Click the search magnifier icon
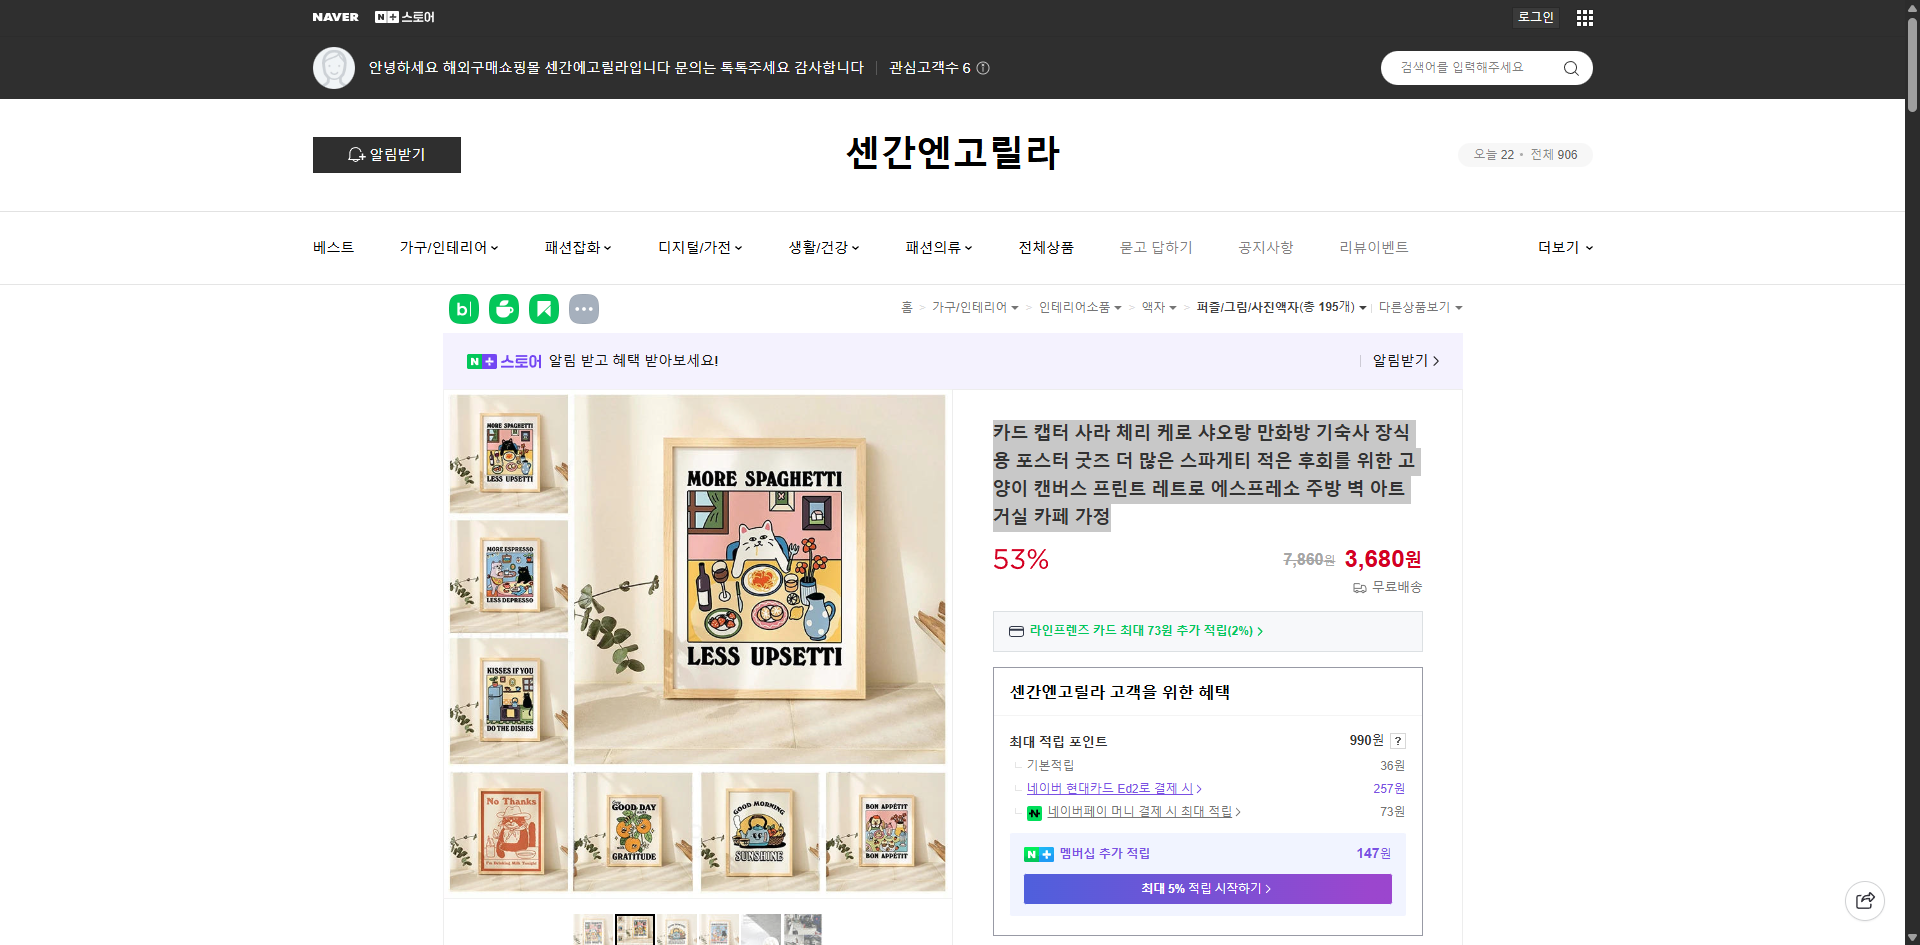This screenshot has height=945, width=1920. coord(1570,67)
